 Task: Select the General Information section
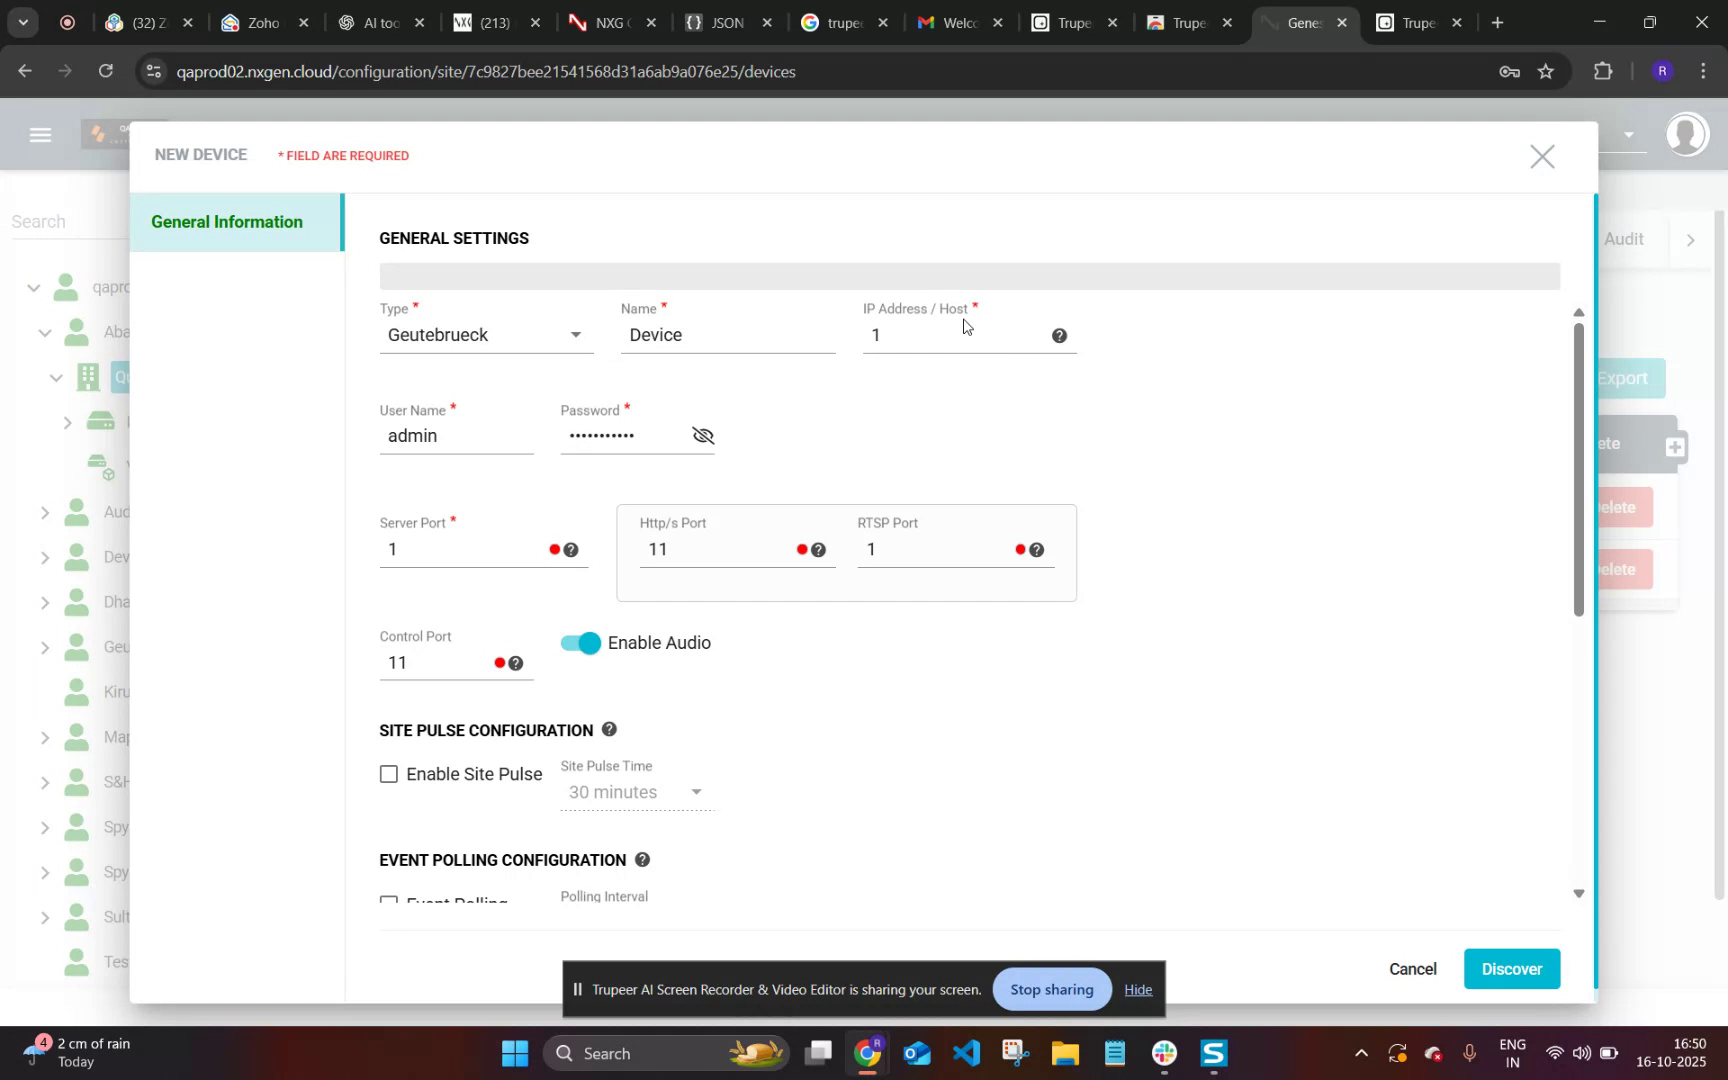pos(227,221)
